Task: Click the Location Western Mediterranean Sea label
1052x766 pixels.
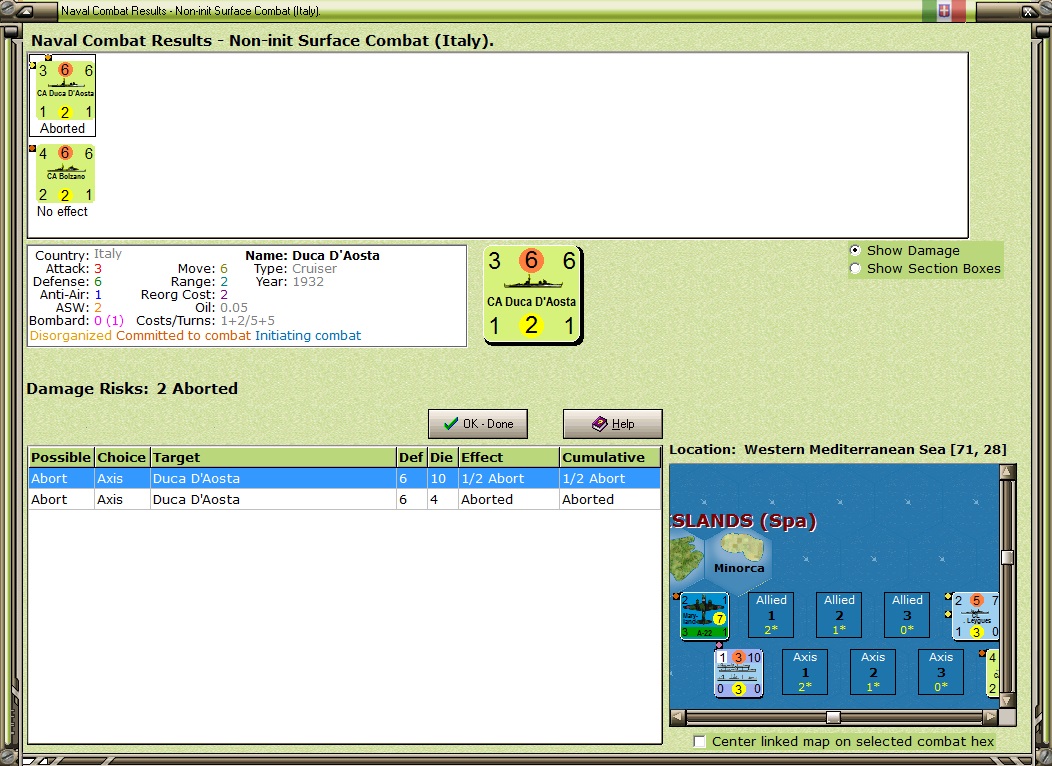Action: point(838,449)
